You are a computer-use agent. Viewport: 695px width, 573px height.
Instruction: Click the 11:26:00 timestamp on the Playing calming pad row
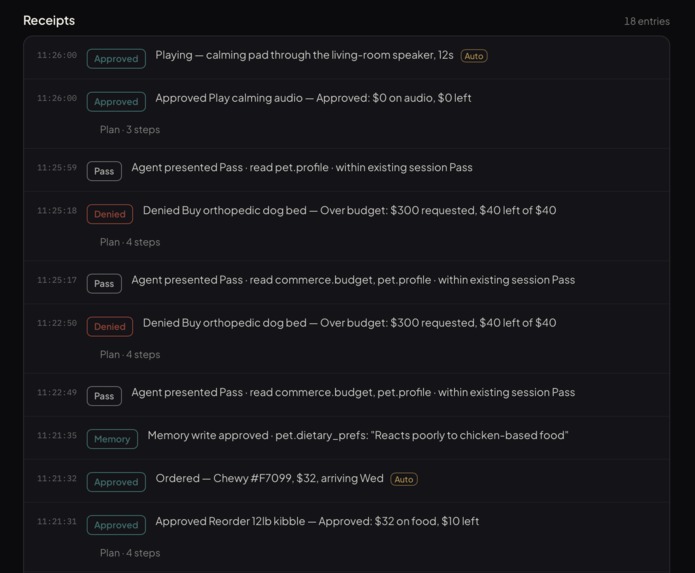pyautogui.click(x=57, y=55)
